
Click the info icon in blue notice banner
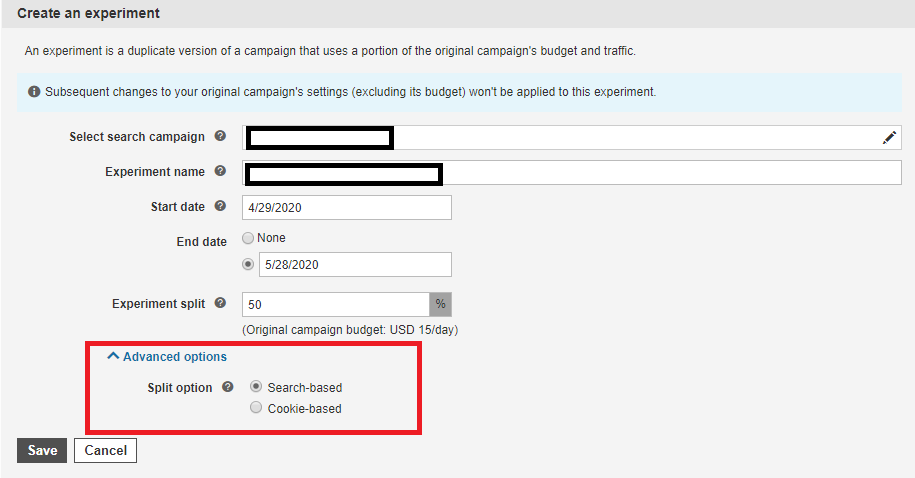[34, 92]
